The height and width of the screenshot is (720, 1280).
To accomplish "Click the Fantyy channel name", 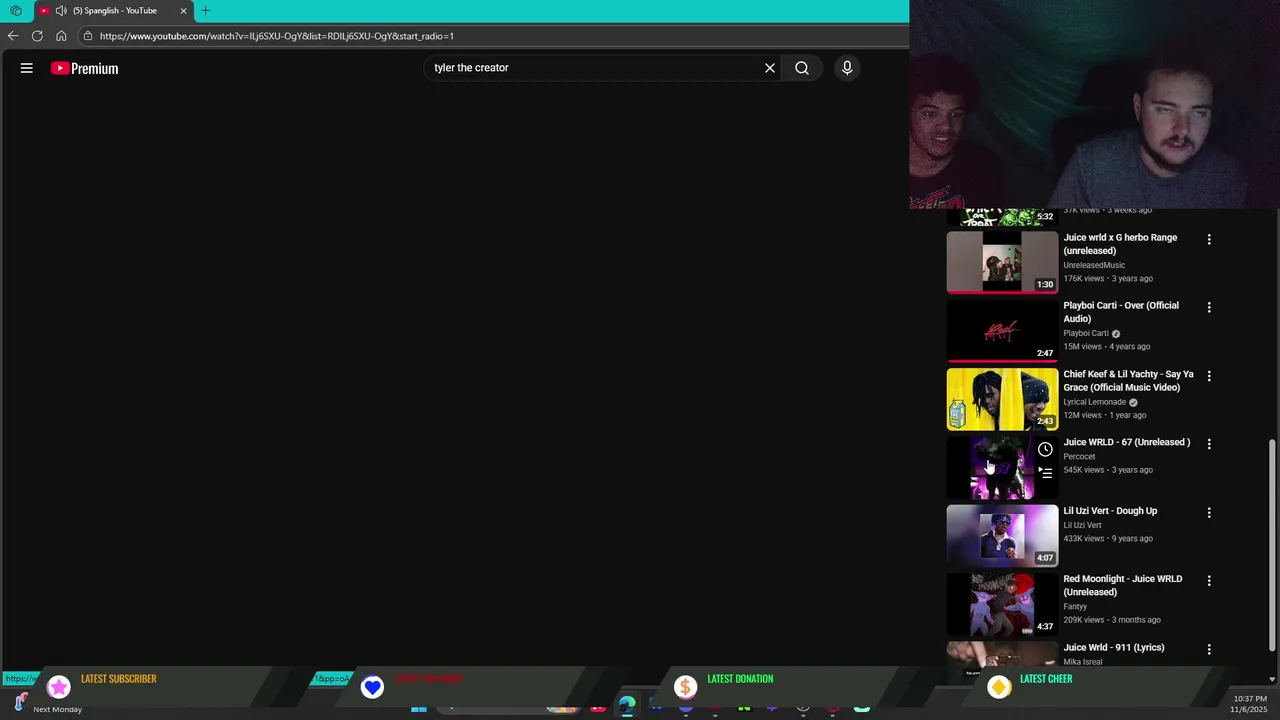I will [1075, 606].
